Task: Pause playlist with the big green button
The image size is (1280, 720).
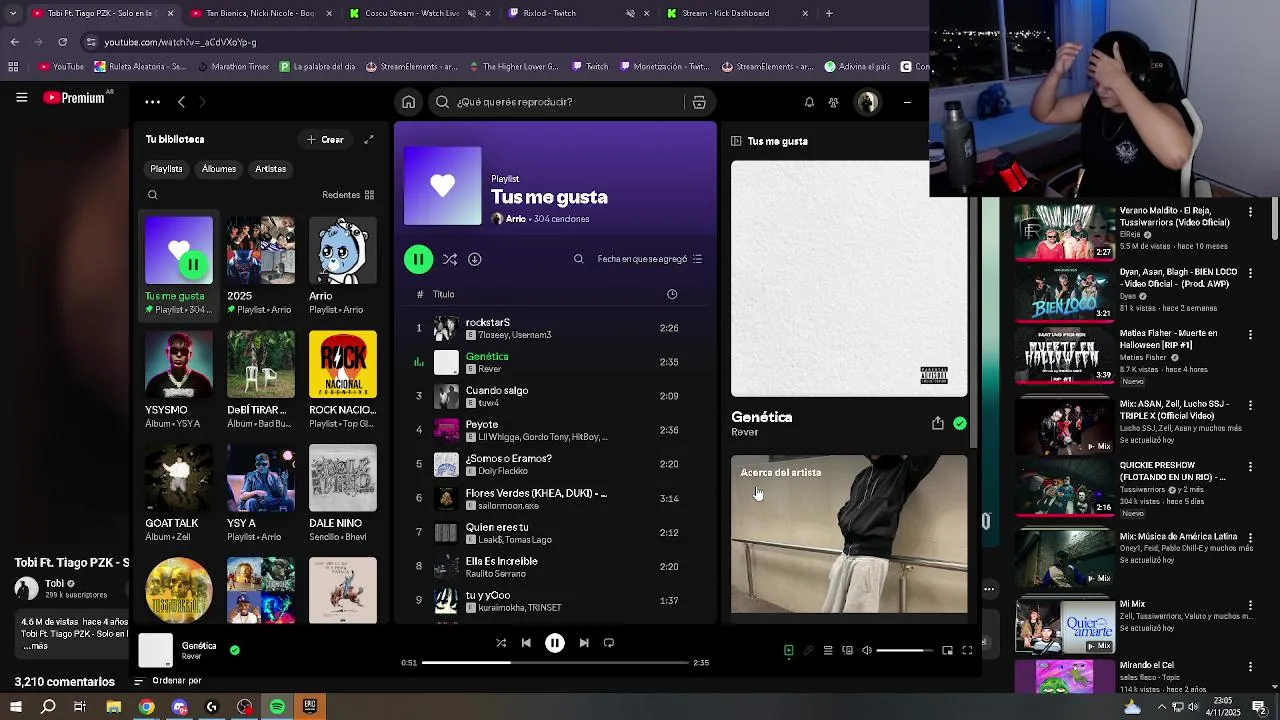Action: click(418, 259)
